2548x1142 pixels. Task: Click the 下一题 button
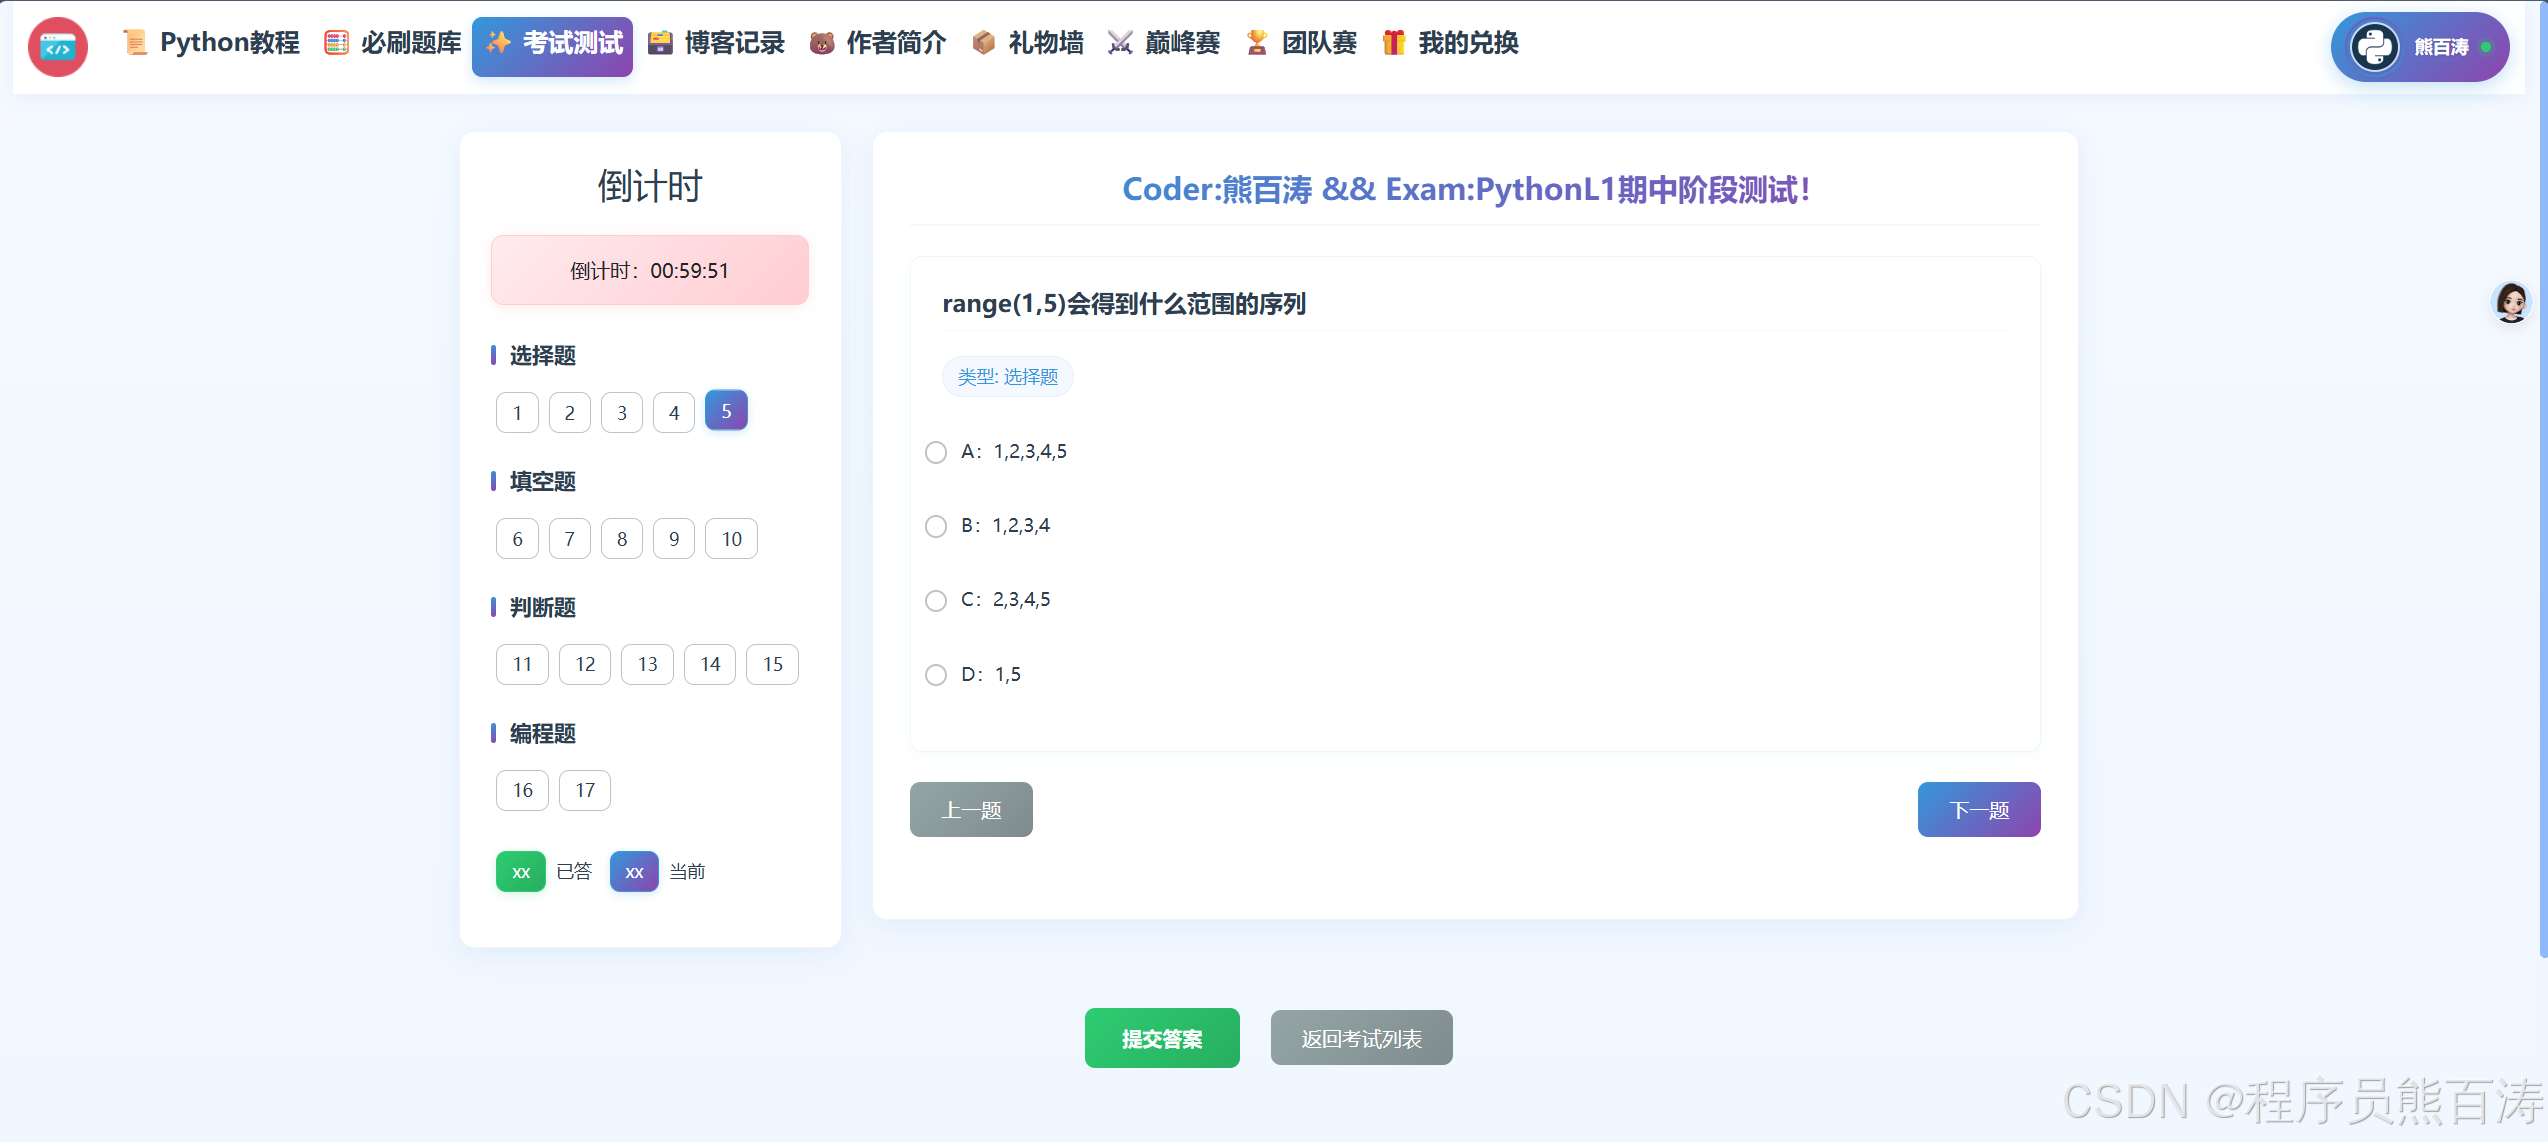click(x=1979, y=810)
